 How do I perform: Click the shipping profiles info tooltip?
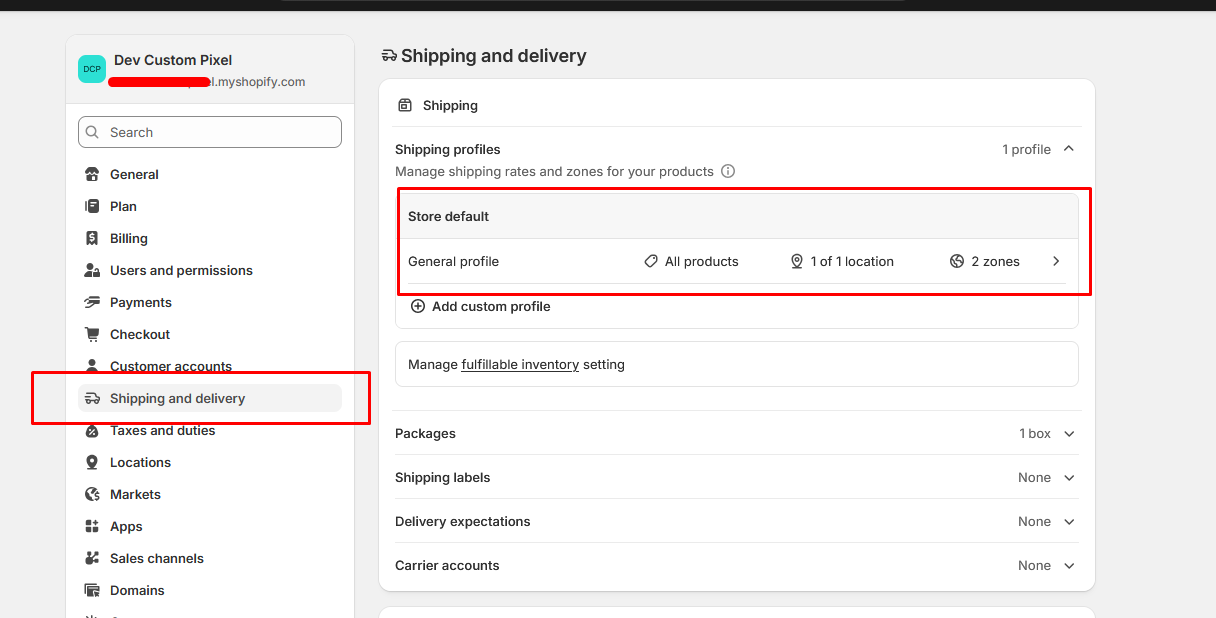click(x=728, y=171)
